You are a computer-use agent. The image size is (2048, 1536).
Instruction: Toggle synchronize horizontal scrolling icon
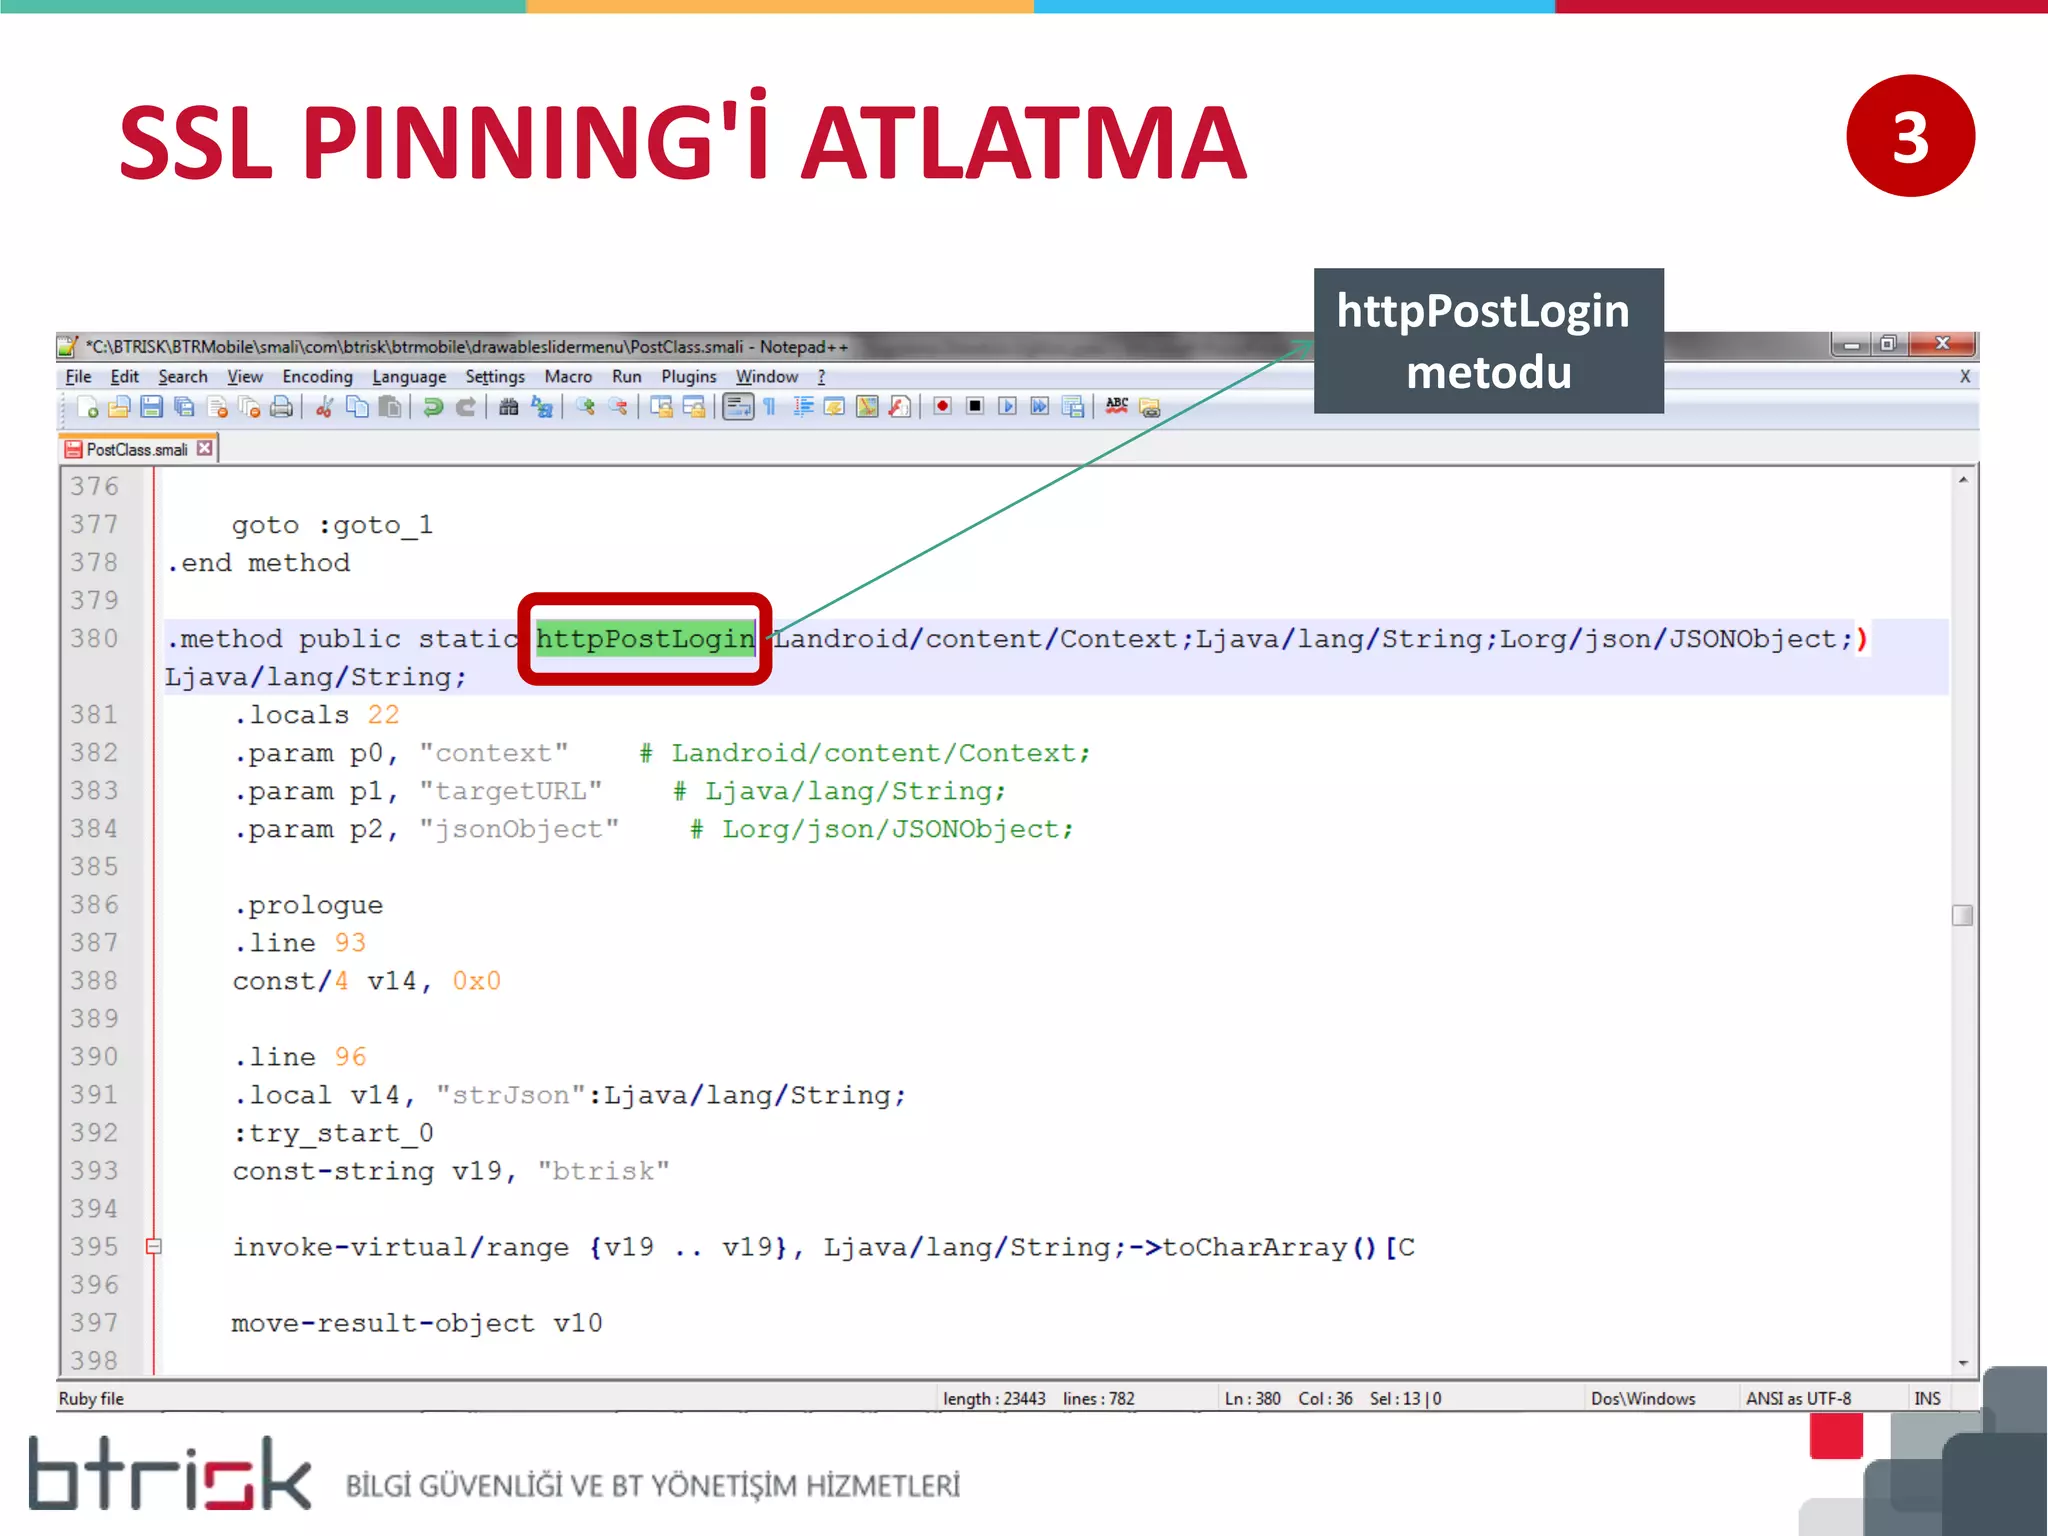click(x=694, y=407)
